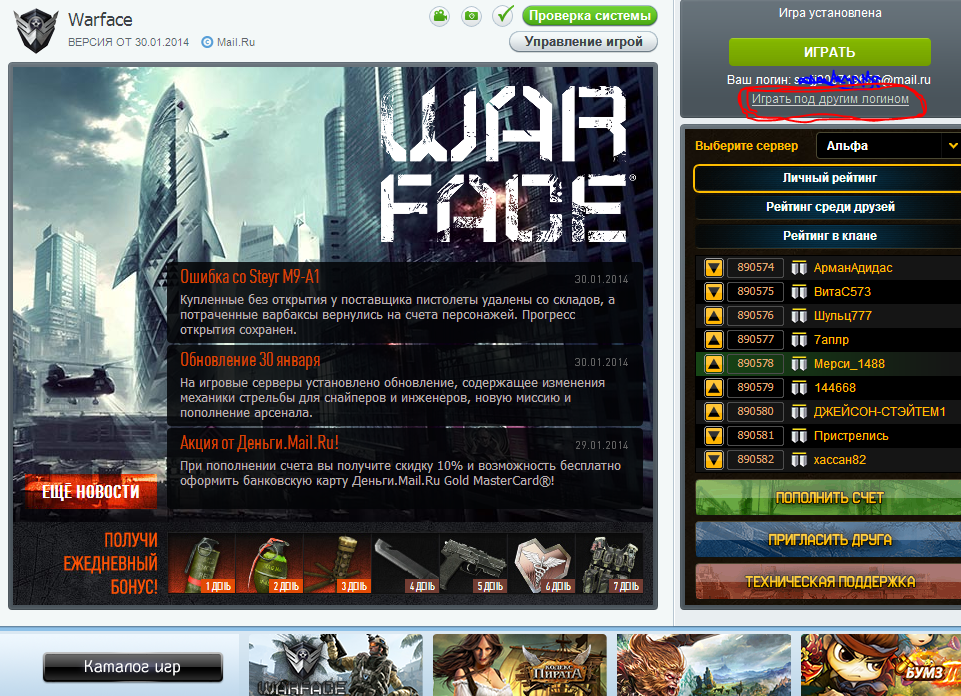Claim the day 5 pistol bonus
Screen dimensions: 961x696
[x=474, y=564]
